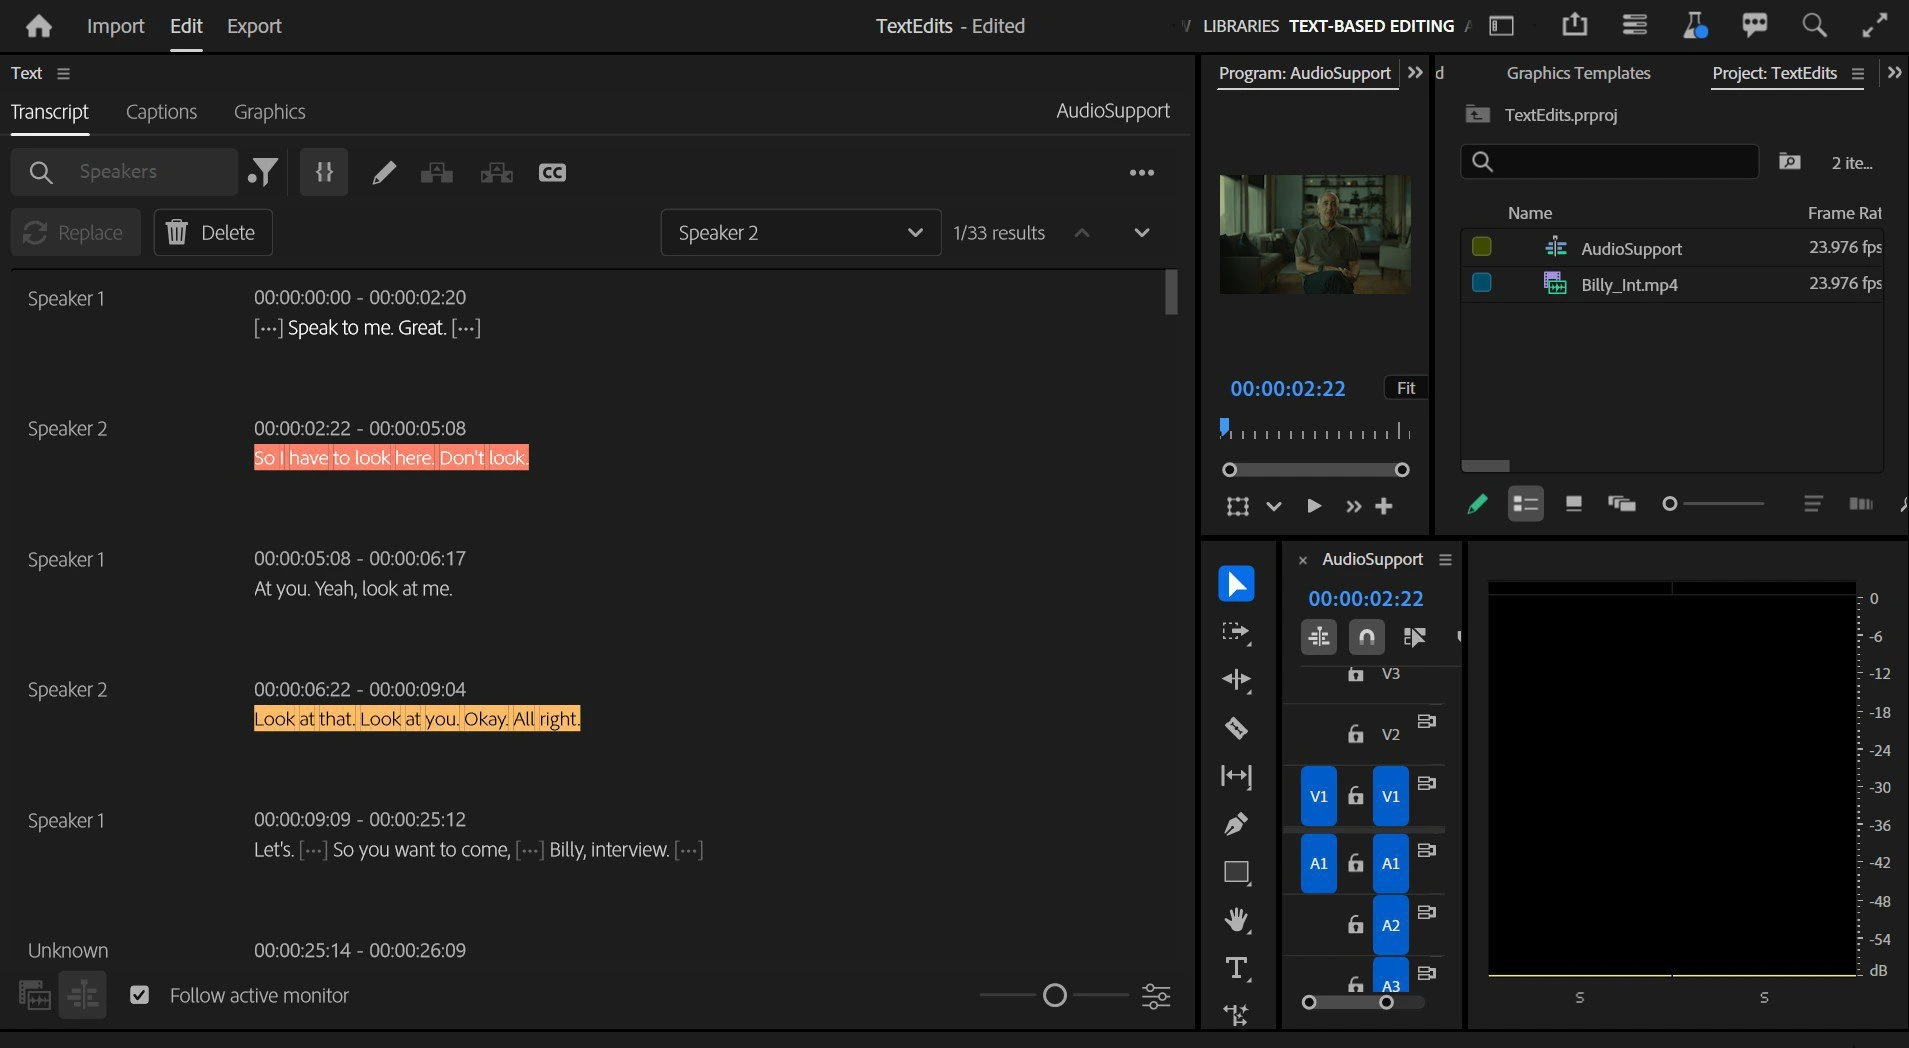Click the Home icon
Image resolution: width=1909 pixels, height=1048 pixels.
[x=39, y=26]
